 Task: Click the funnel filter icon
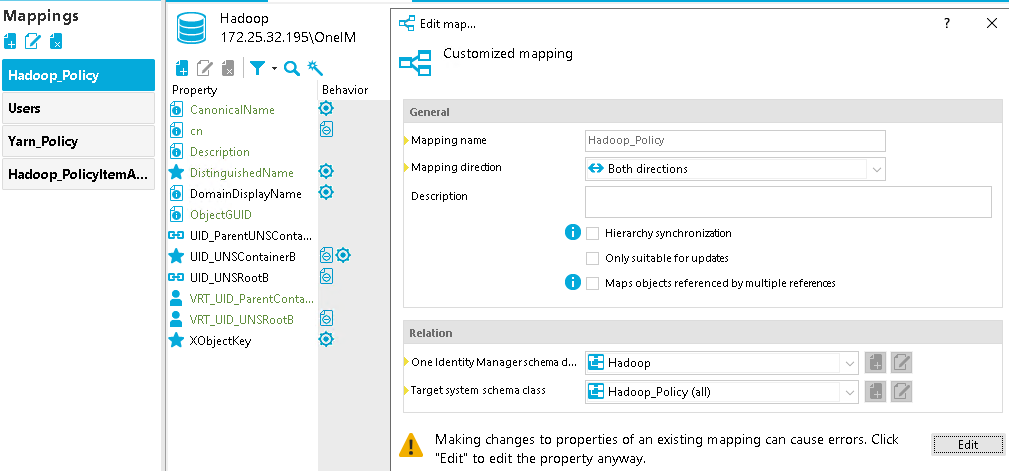coord(258,68)
